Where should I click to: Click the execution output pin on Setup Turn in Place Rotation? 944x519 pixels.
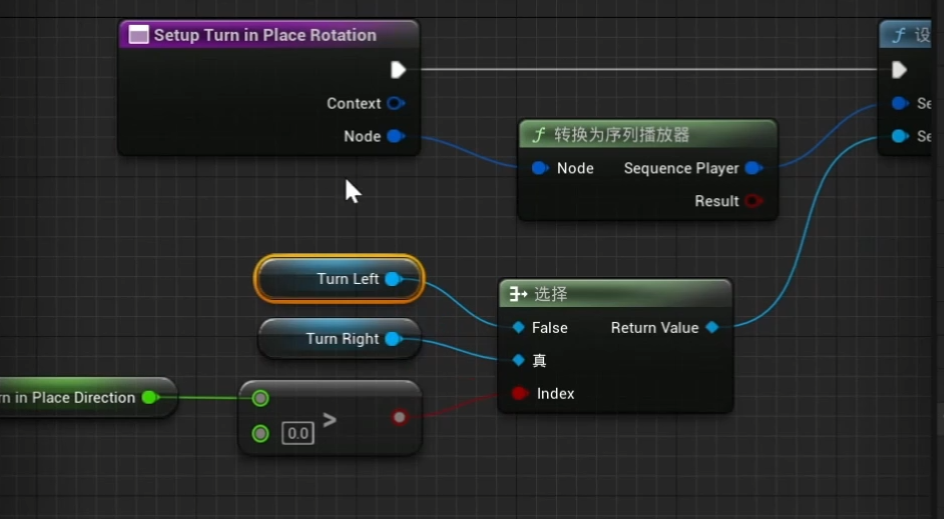tap(398, 70)
